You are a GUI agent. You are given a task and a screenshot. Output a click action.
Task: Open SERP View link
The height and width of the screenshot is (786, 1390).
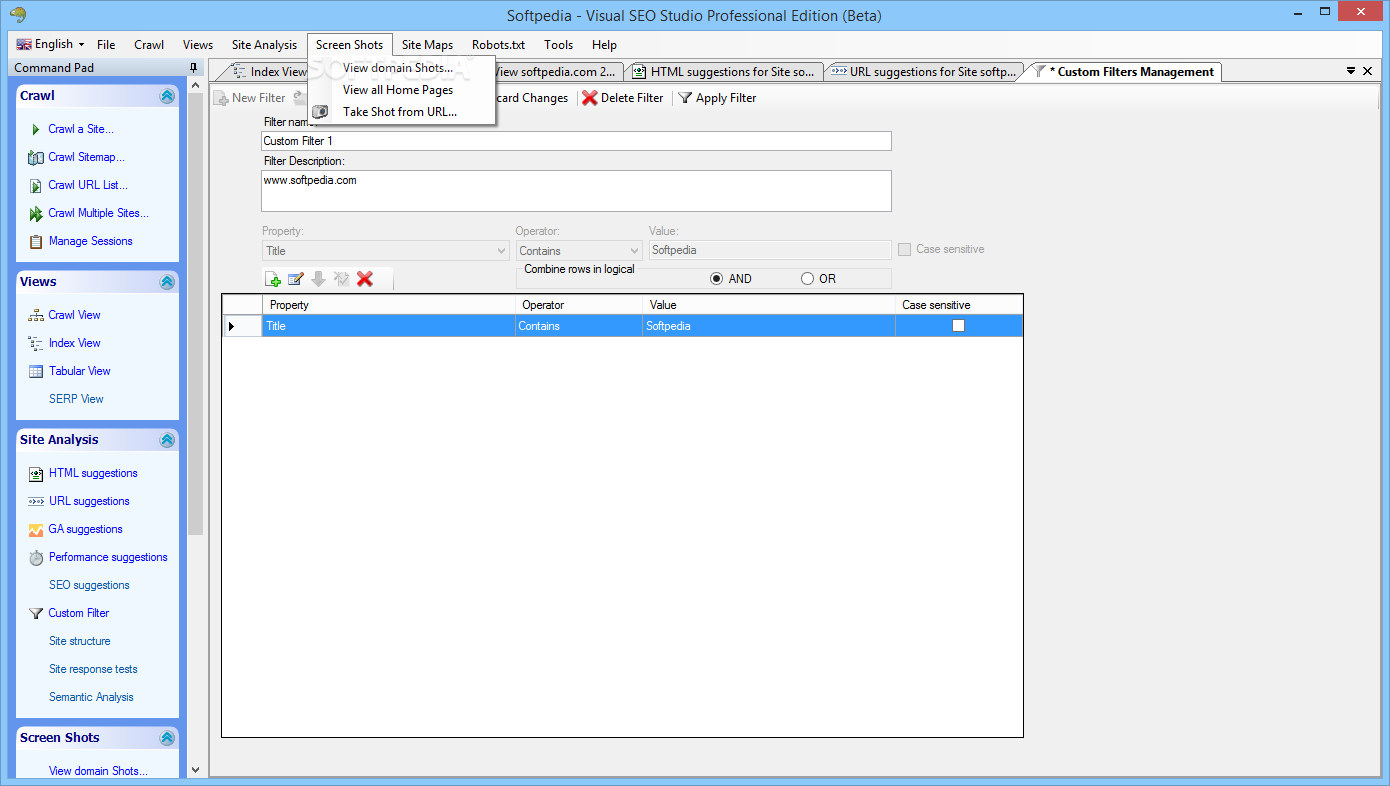coord(76,399)
